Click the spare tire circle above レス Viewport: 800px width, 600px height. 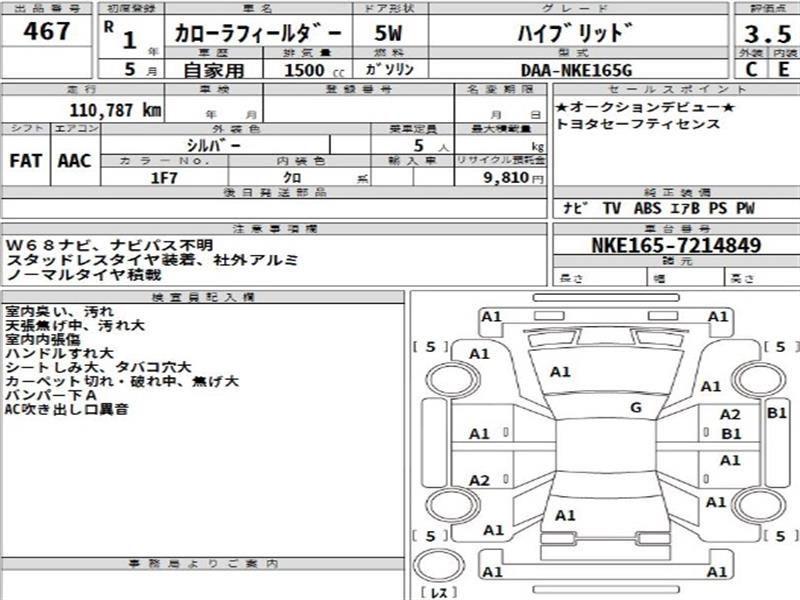click(x=439, y=564)
